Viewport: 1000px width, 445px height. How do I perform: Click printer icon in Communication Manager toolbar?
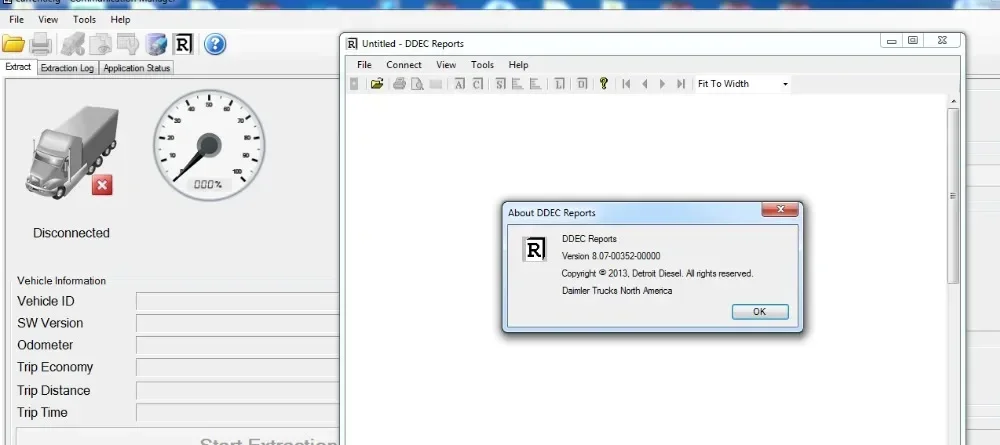click(41, 44)
